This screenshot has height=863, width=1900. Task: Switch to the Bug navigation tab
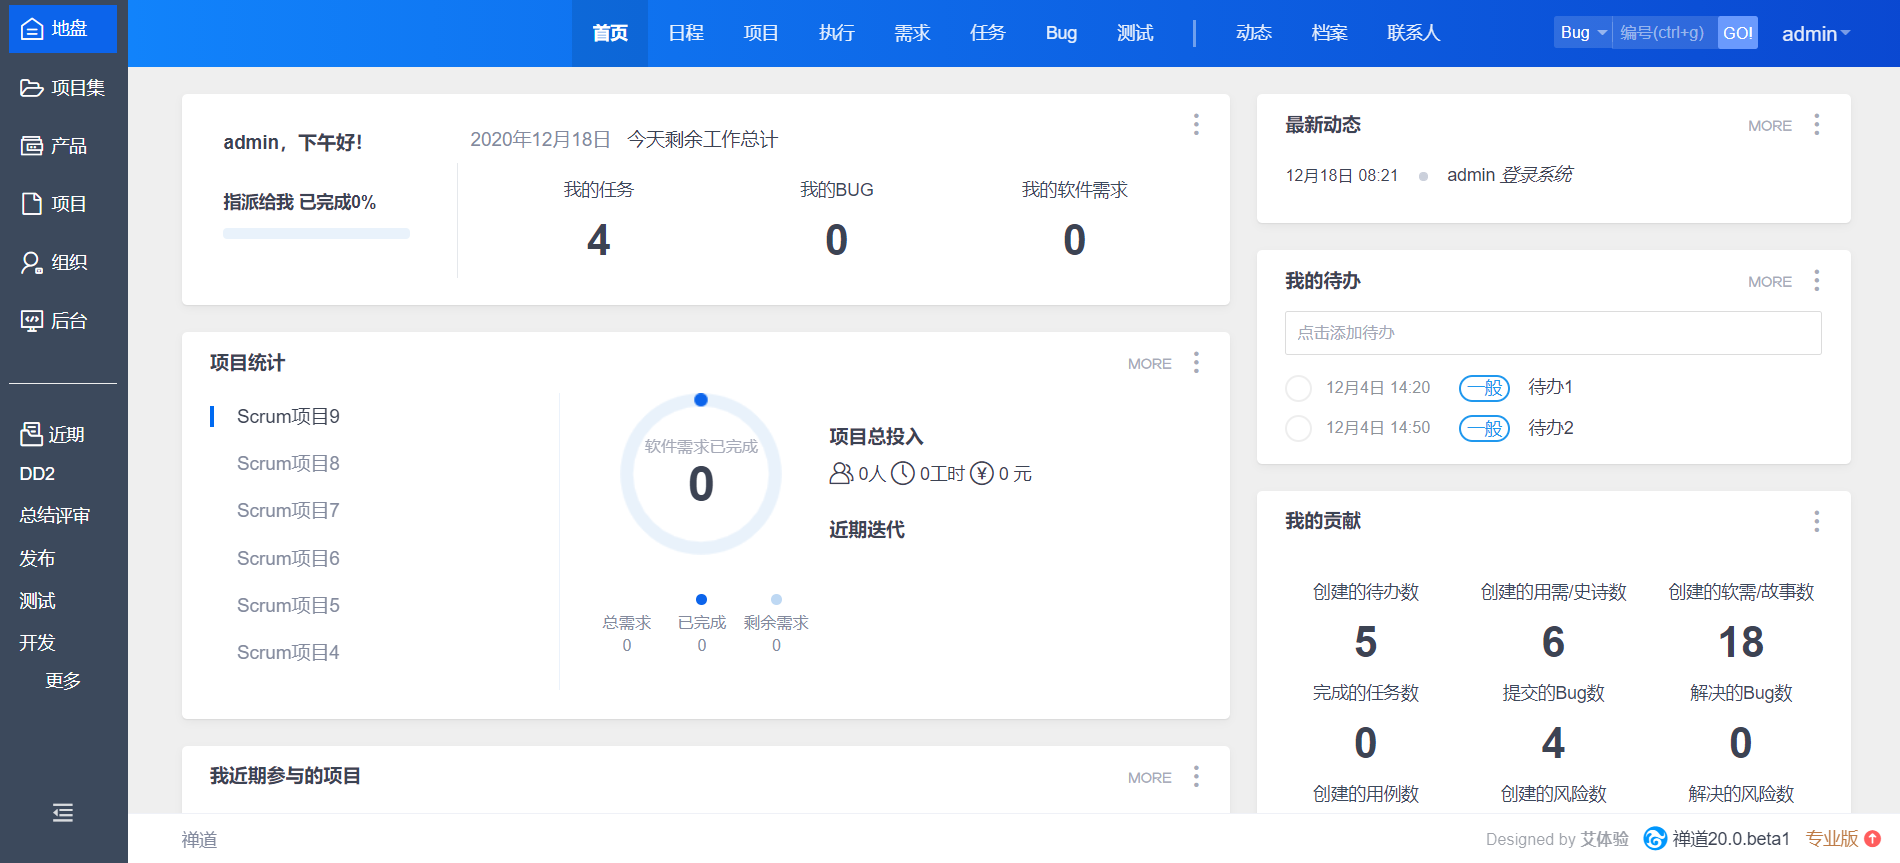click(1061, 33)
